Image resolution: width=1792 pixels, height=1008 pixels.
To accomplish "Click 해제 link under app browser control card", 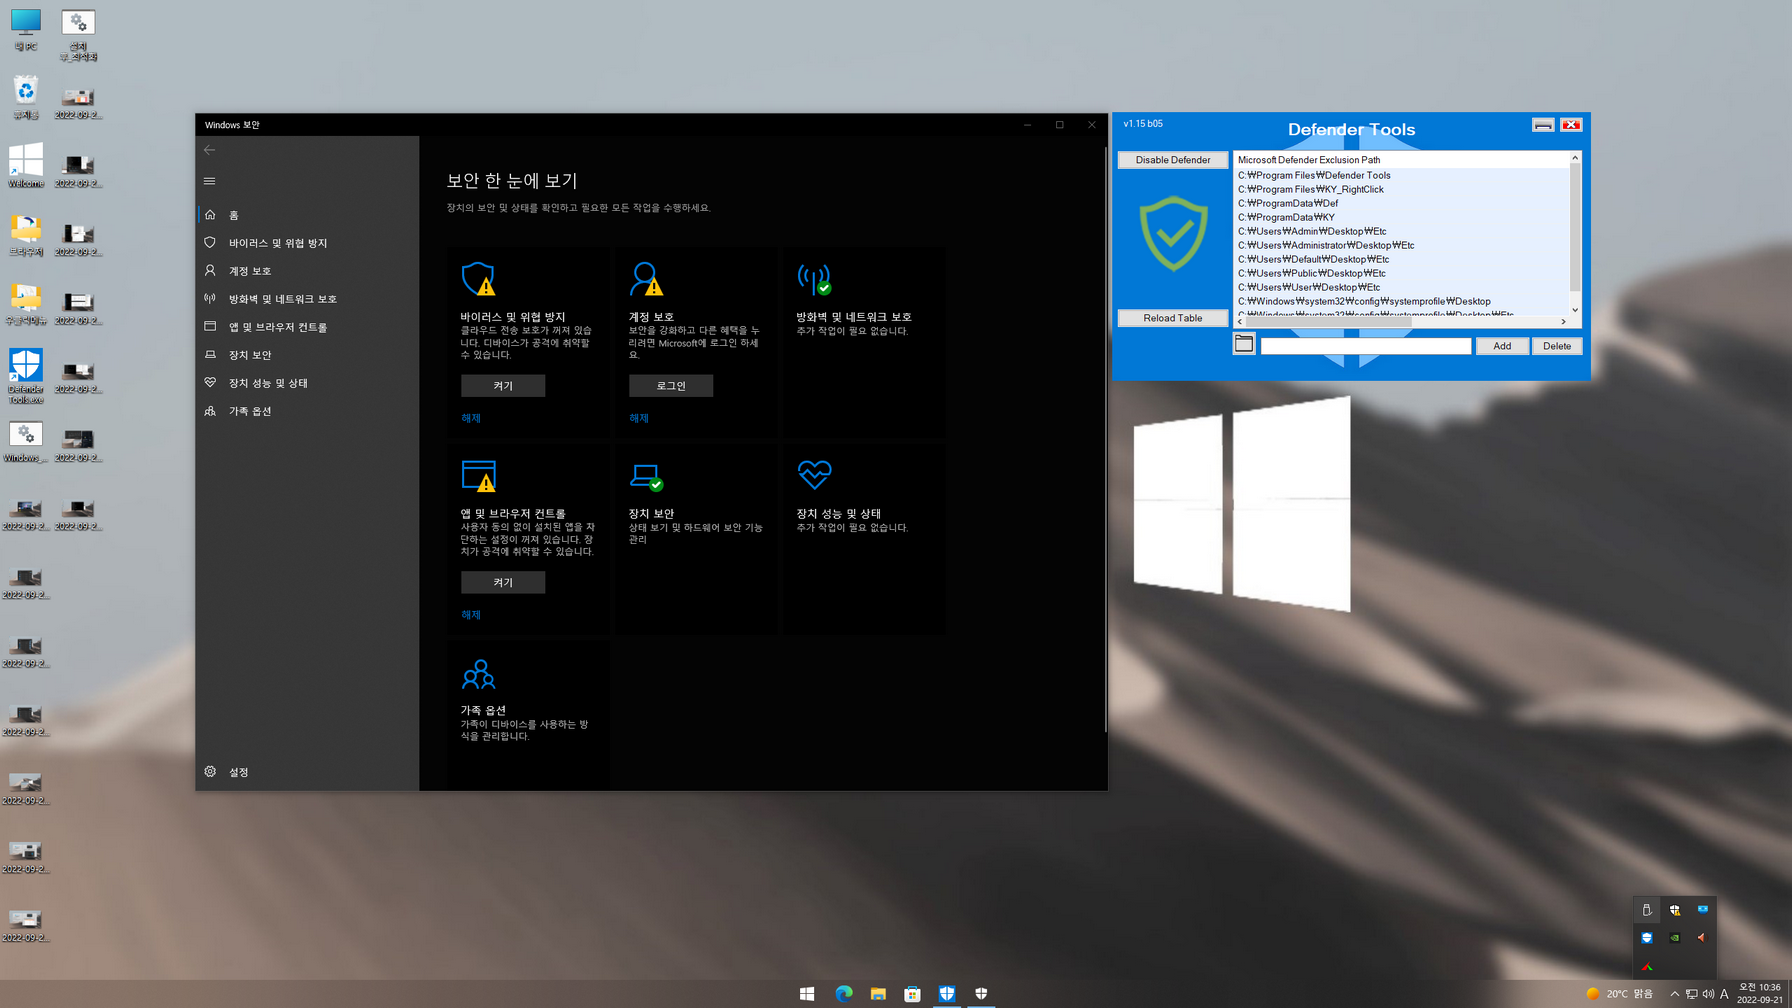I will click(x=471, y=615).
